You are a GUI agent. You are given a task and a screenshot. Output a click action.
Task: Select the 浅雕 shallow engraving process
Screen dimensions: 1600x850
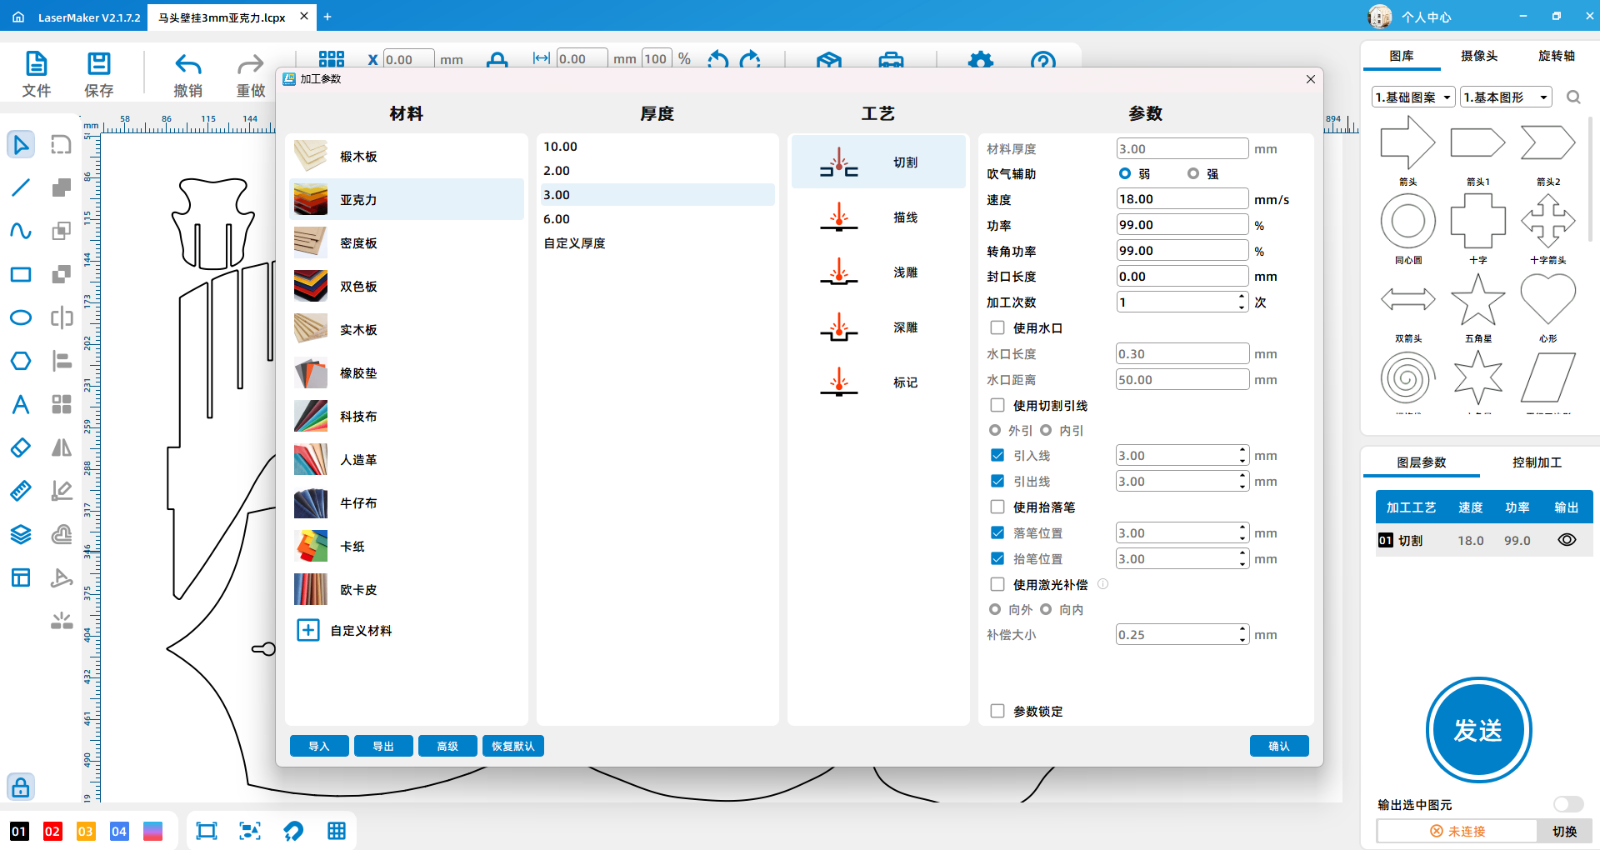[879, 272]
